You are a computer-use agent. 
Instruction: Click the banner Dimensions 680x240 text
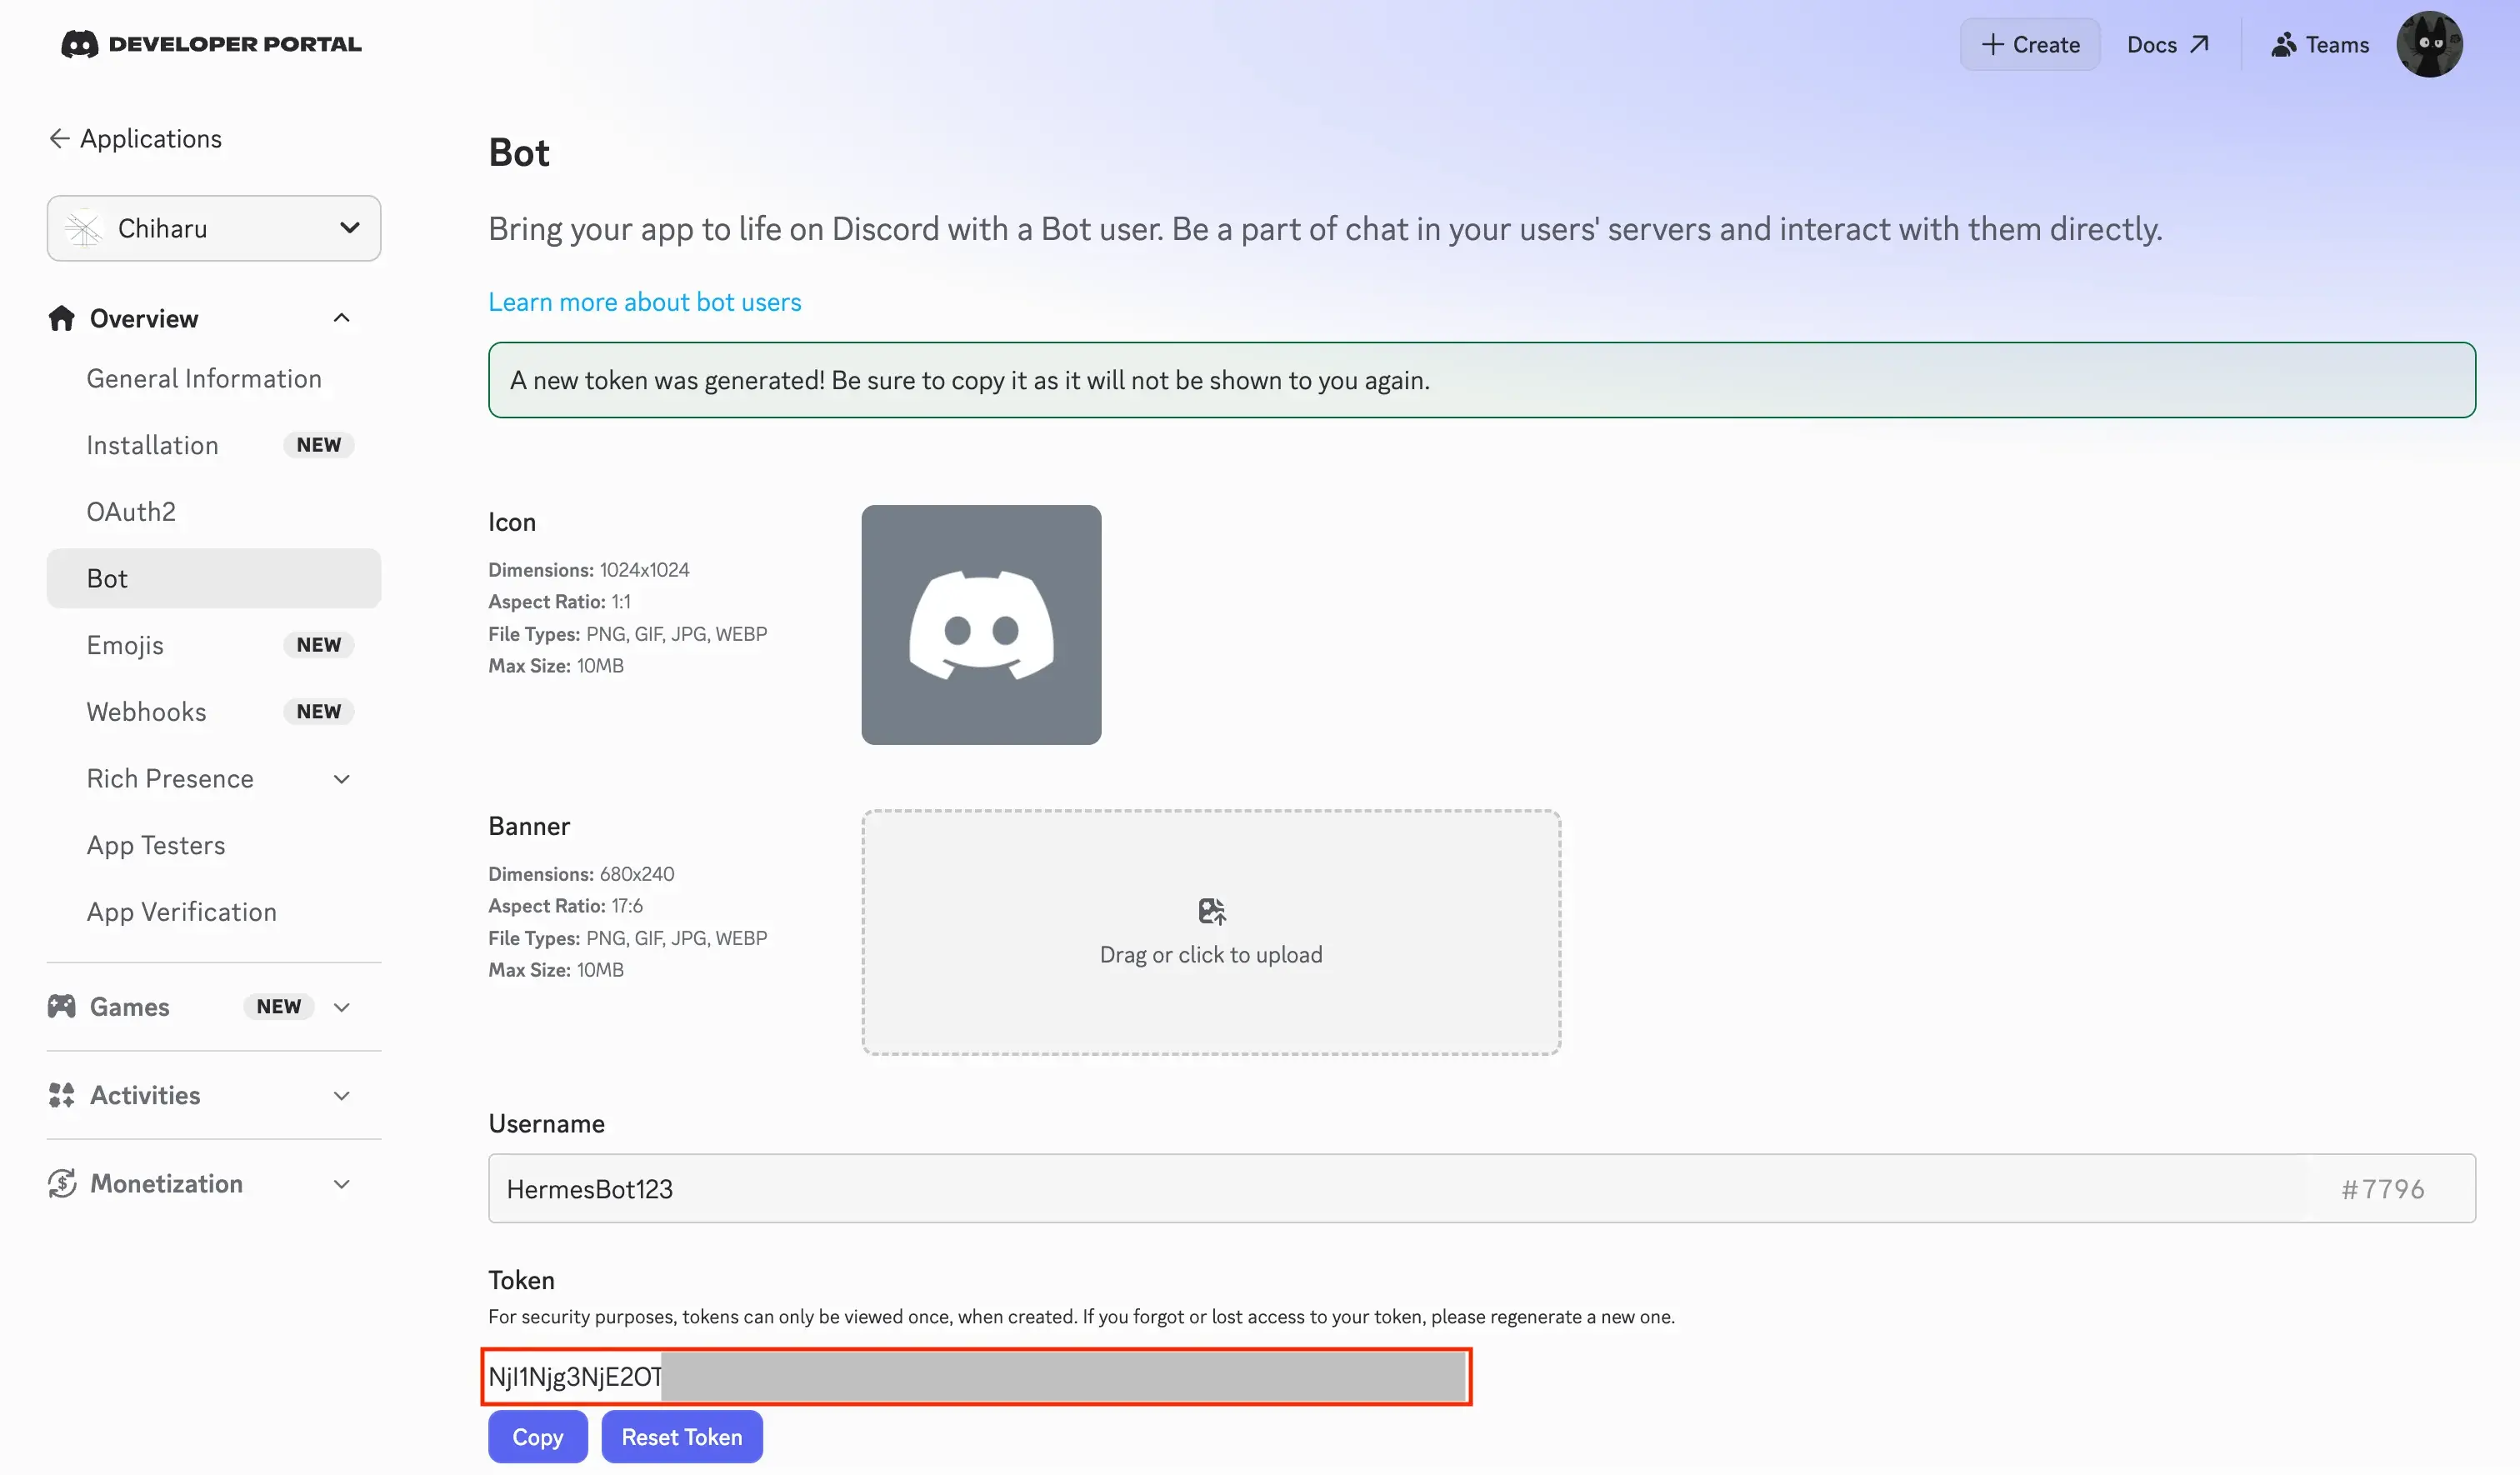581,874
